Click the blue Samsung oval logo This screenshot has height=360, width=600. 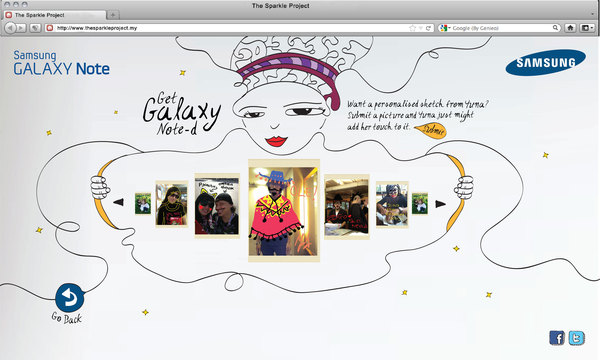[545, 62]
